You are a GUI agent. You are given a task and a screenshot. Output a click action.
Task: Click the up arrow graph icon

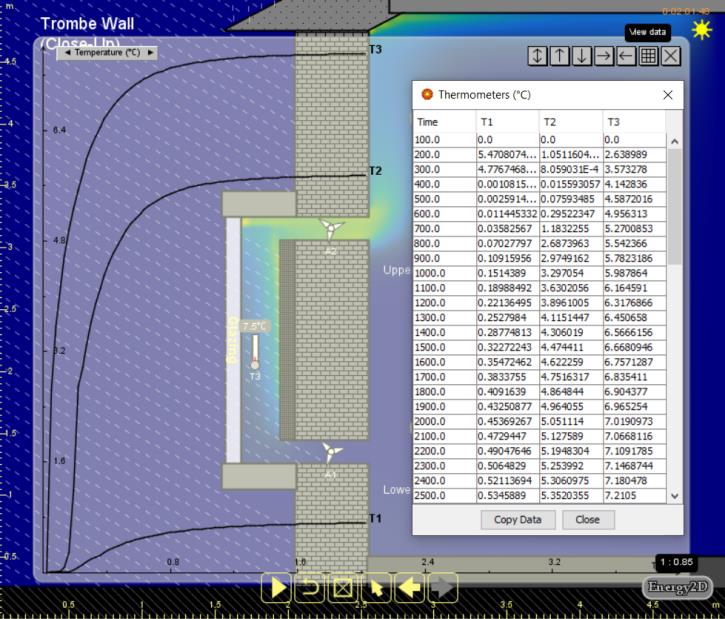[560, 57]
